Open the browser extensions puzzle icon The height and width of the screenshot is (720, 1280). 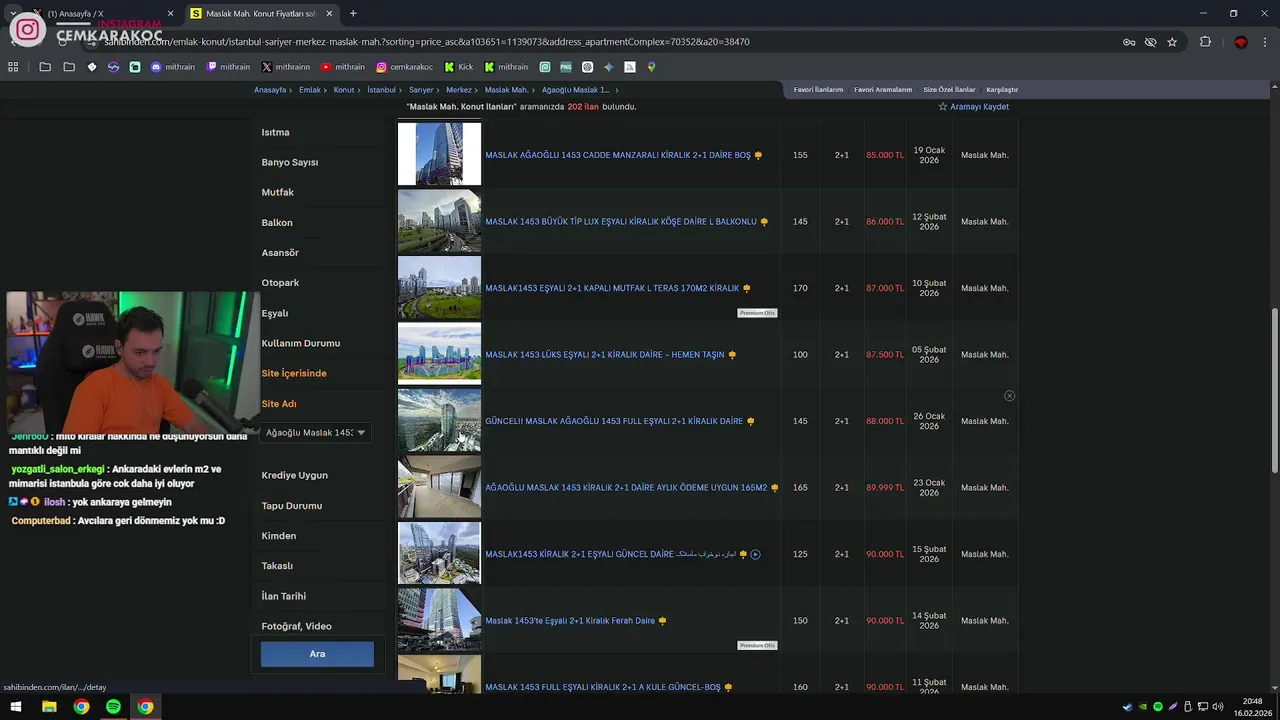tap(1205, 42)
